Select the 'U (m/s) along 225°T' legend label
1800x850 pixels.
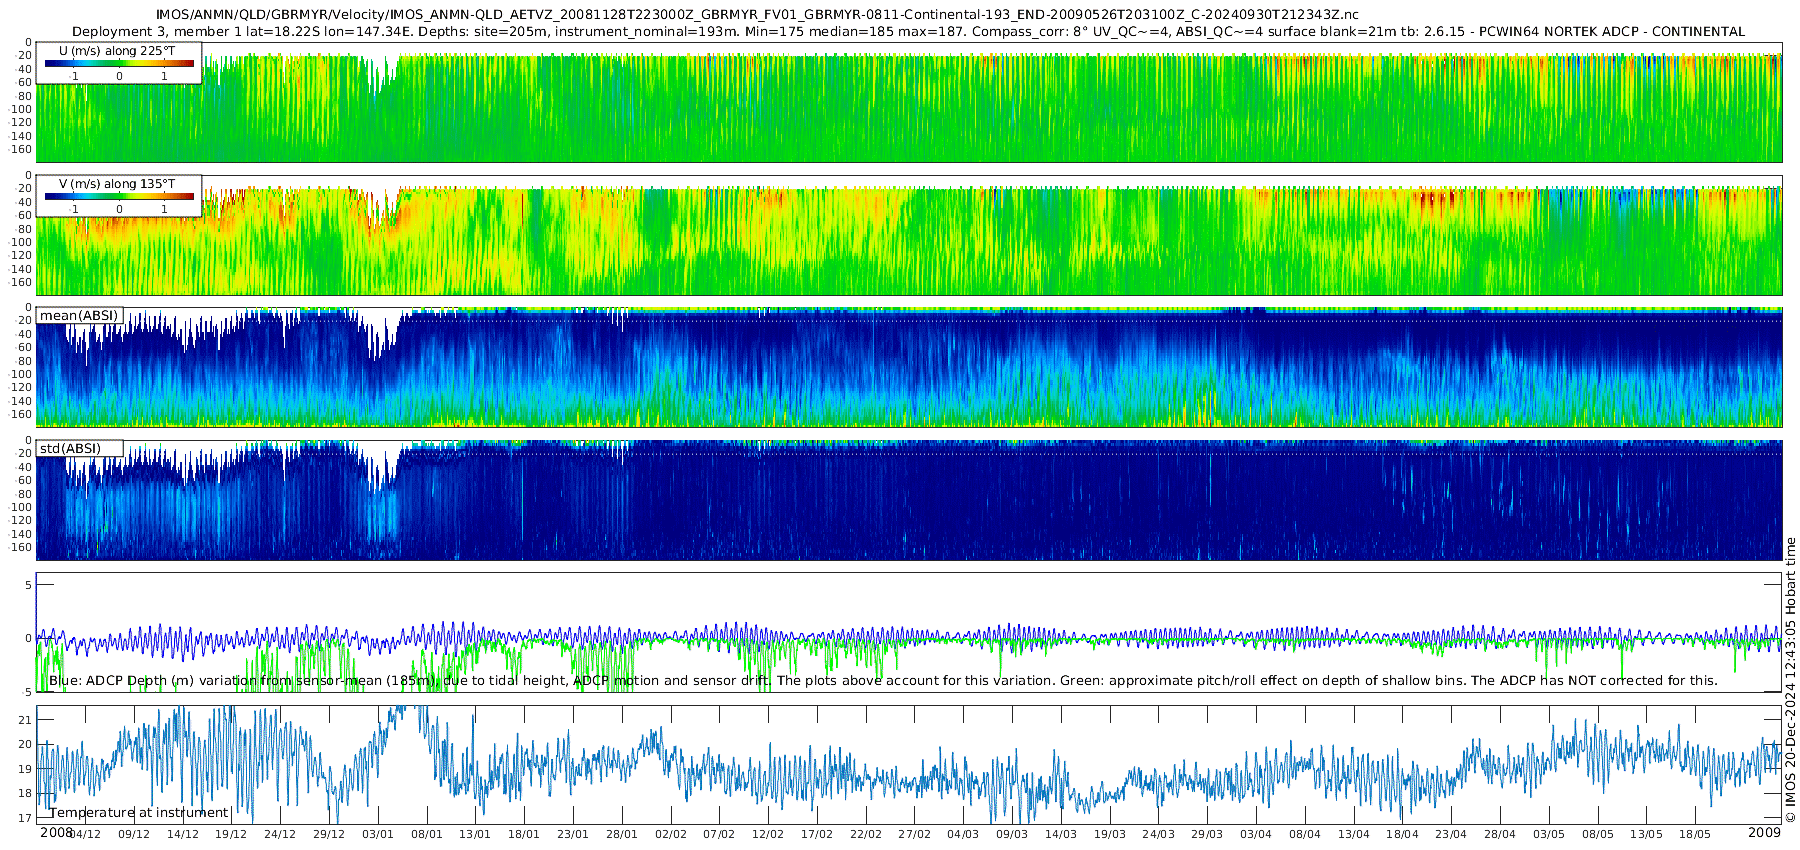click(x=117, y=50)
